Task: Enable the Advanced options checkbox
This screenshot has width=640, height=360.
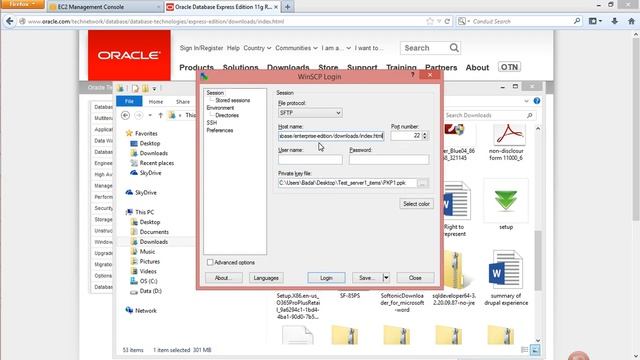Action: tap(210, 262)
